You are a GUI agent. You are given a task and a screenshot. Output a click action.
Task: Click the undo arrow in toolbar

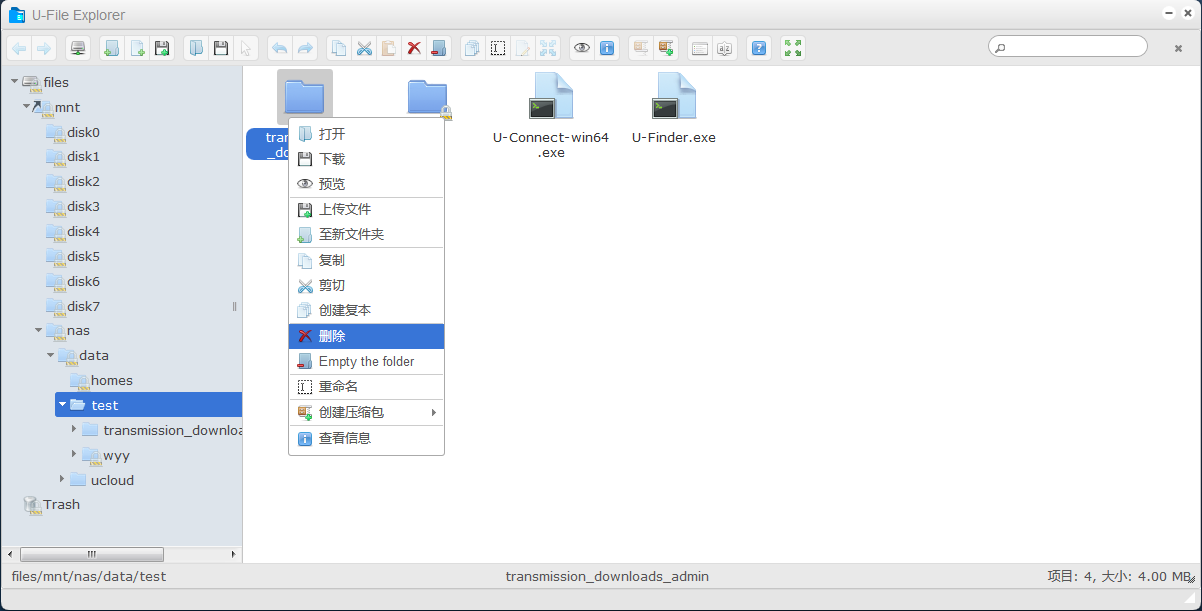point(280,48)
